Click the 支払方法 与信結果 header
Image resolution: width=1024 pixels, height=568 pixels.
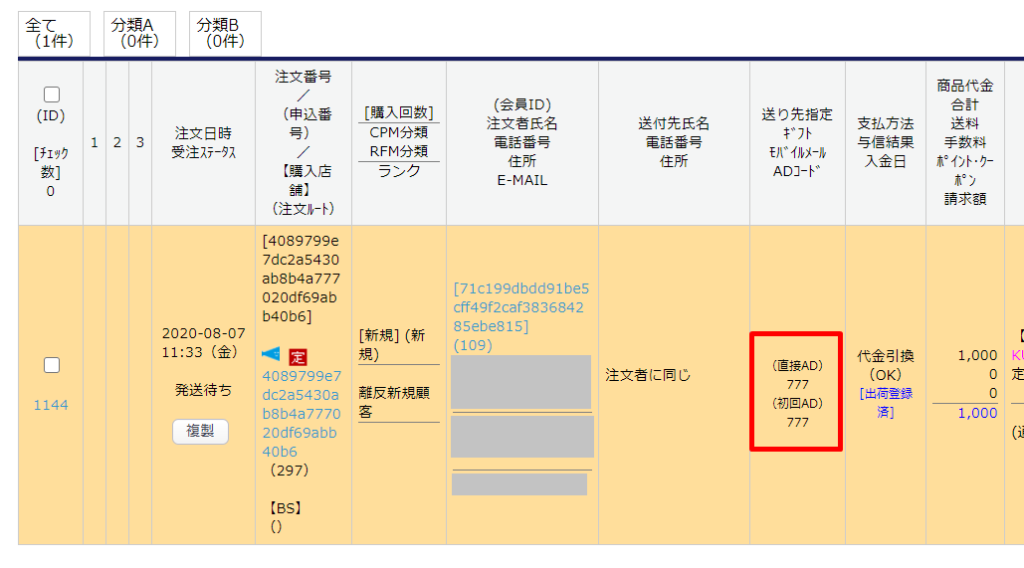885,142
